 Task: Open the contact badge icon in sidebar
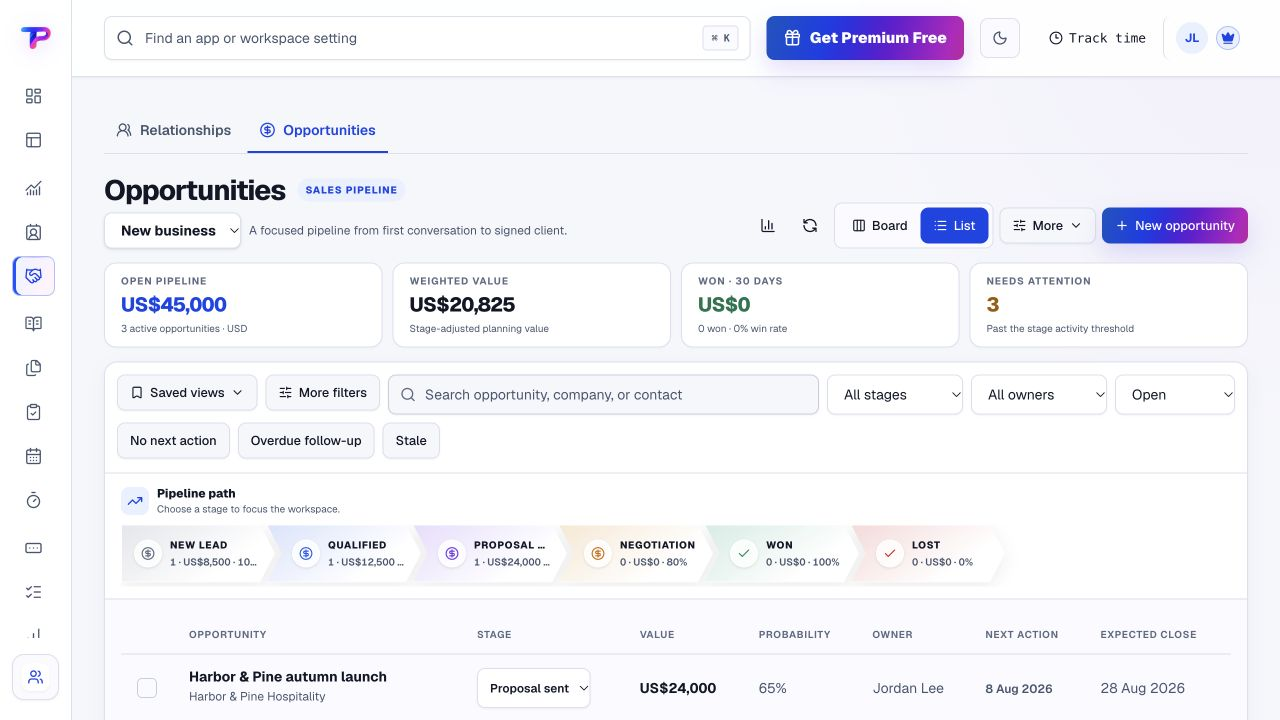[33, 232]
